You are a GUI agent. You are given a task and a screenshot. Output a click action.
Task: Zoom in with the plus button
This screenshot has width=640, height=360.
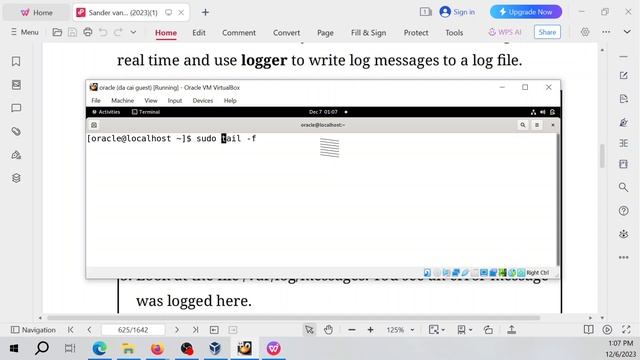(370, 330)
